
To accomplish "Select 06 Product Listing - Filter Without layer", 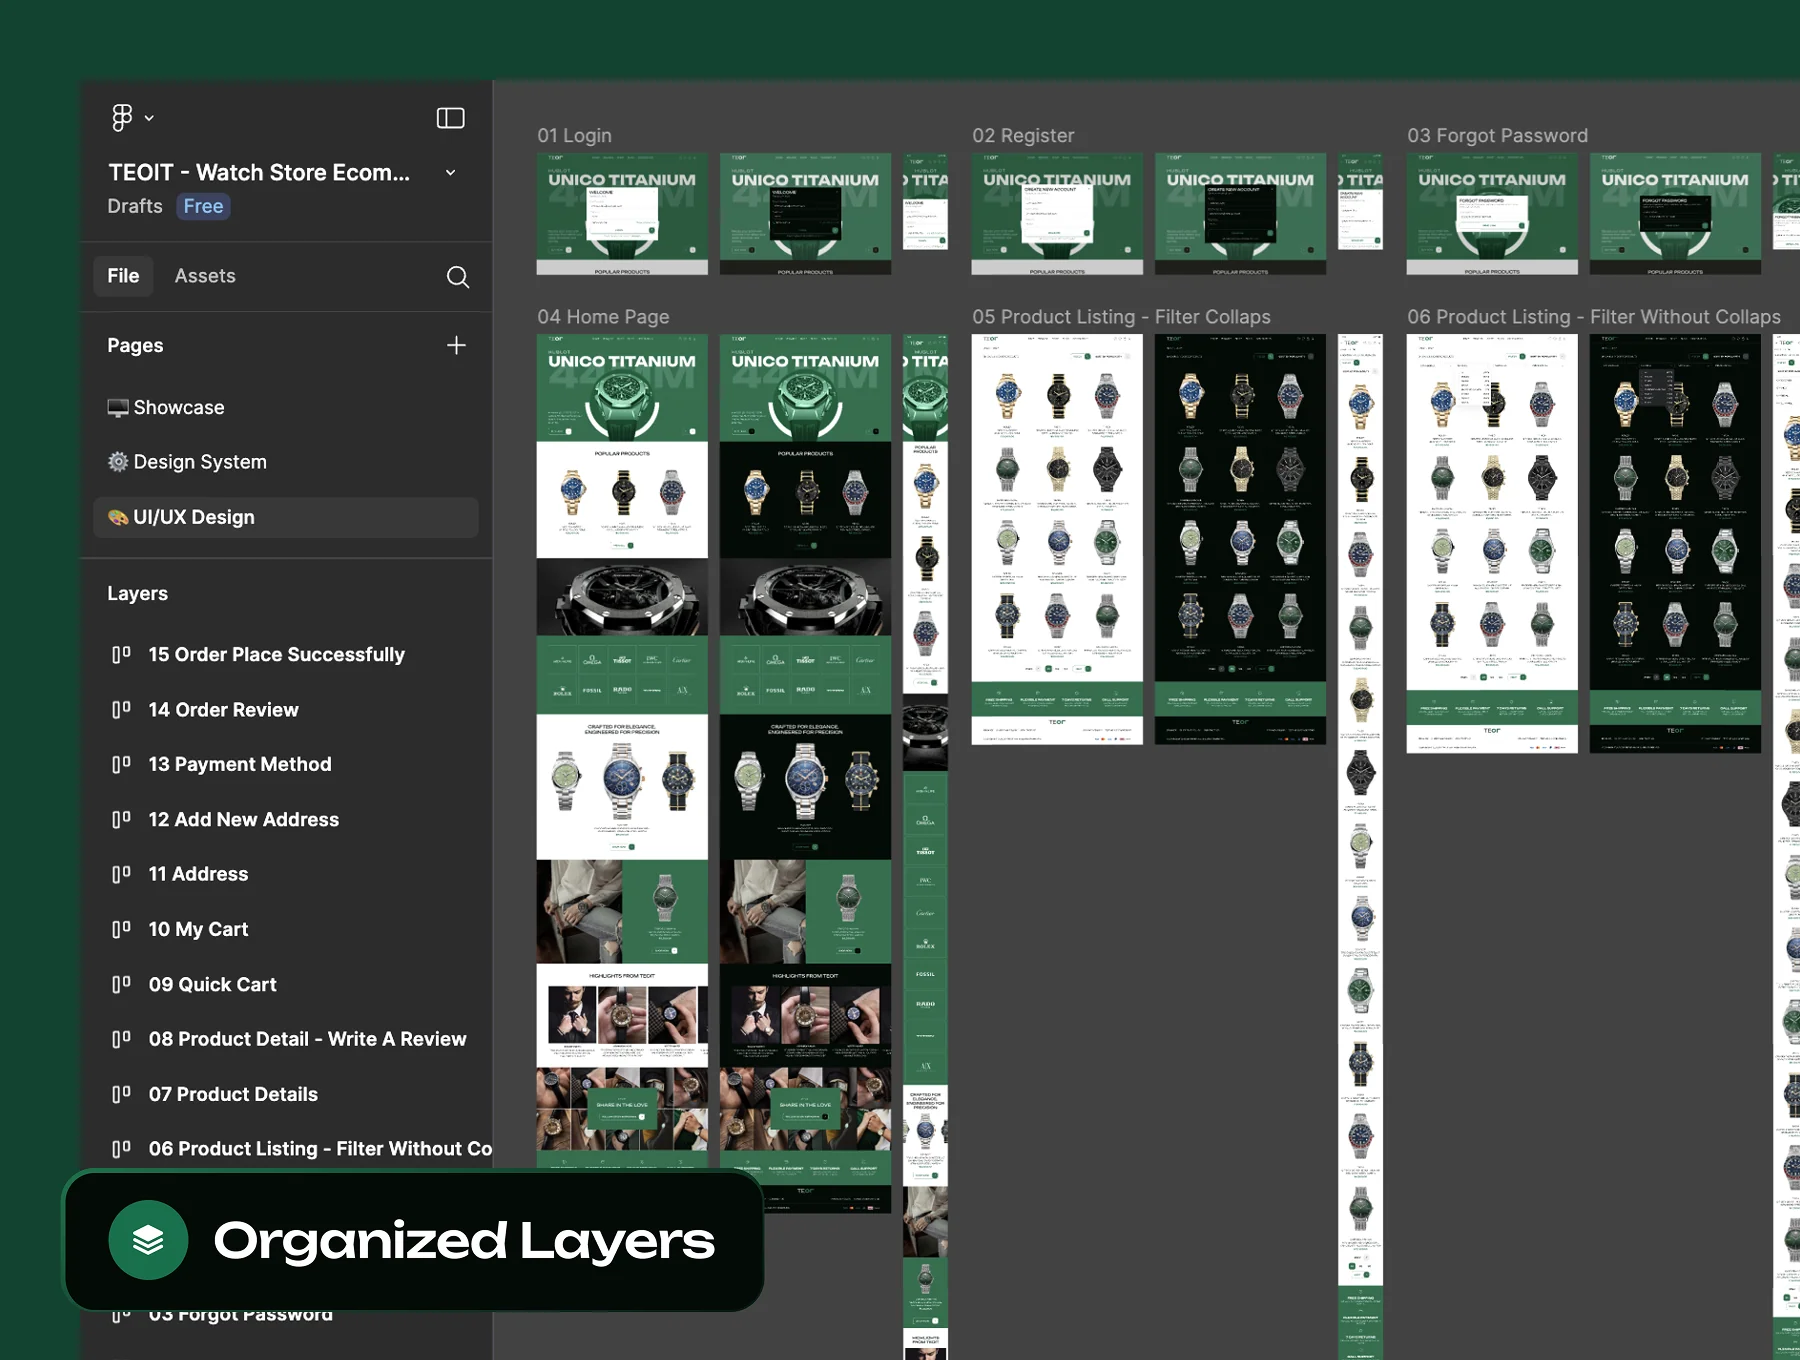I will [320, 1150].
